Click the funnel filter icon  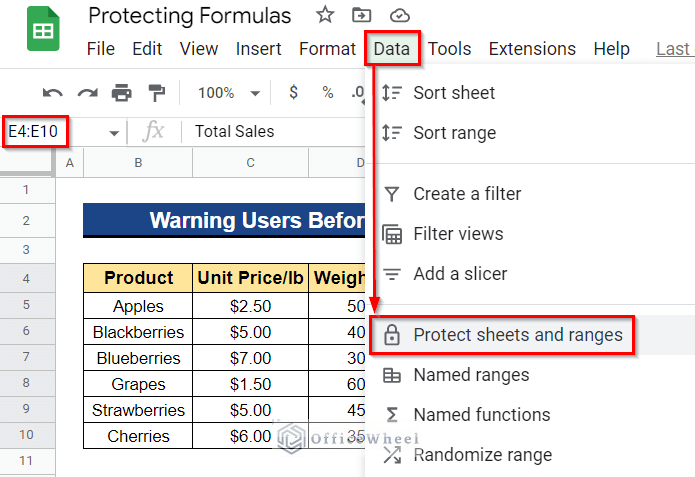pyautogui.click(x=392, y=194)
